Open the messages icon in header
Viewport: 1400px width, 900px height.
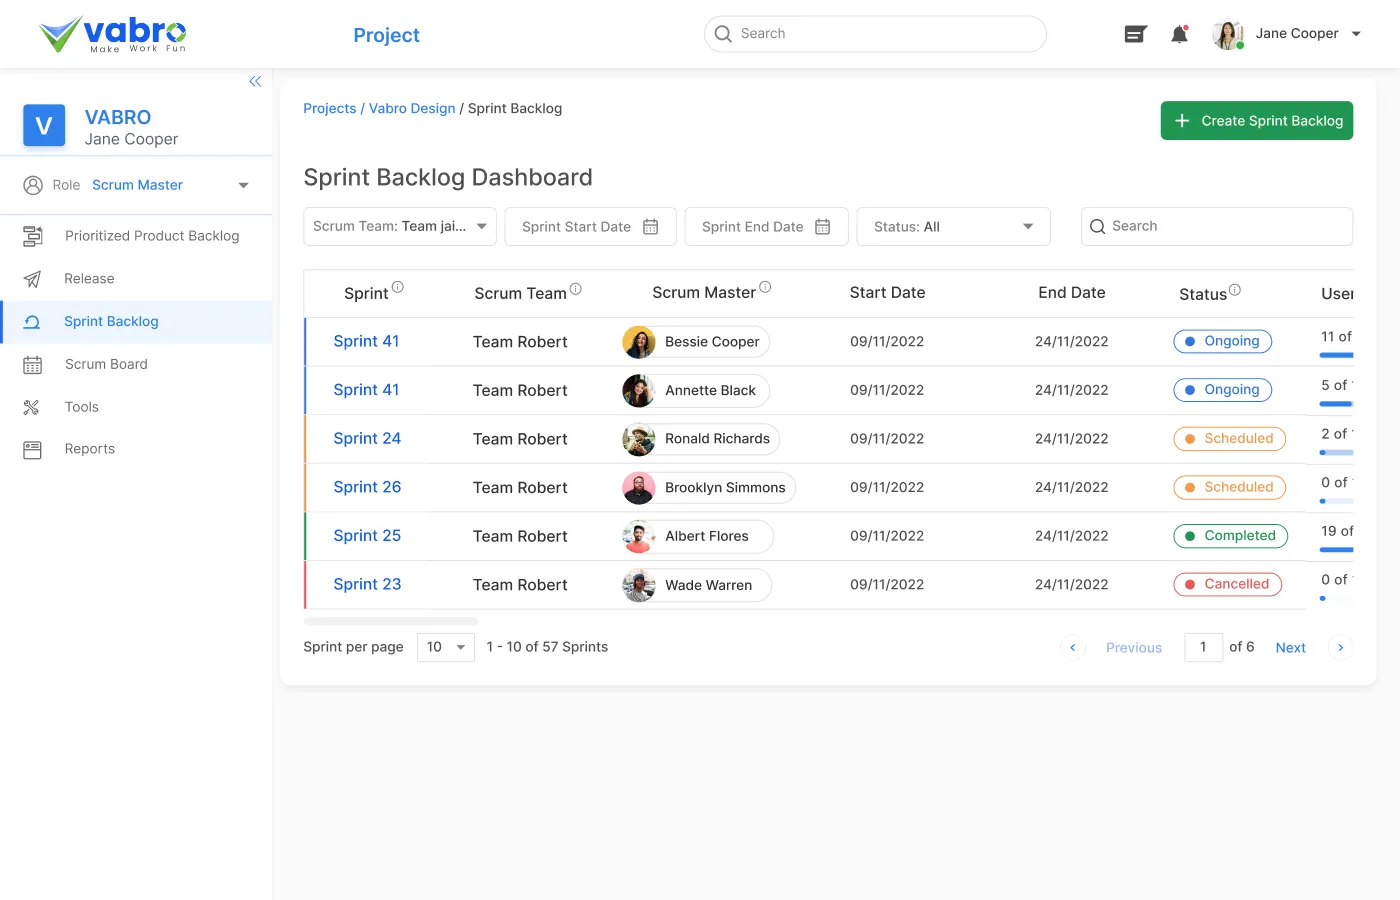pyautogui.click(x=1135, y=35)
